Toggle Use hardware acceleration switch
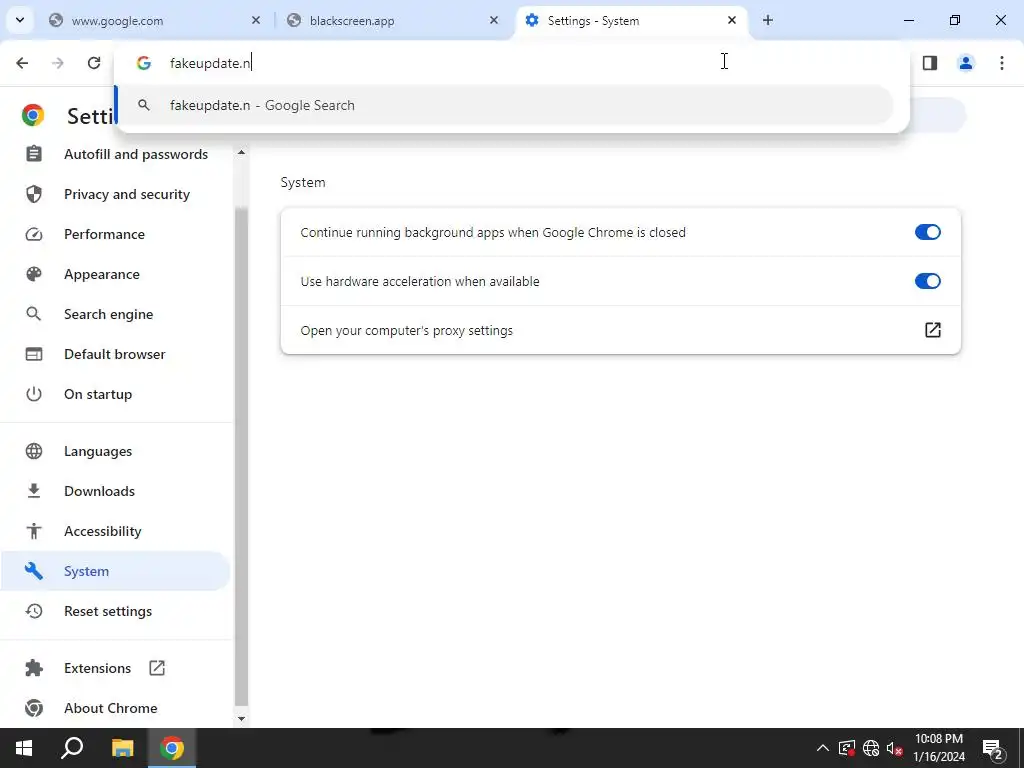This screenshot has height=768, width=1024. [x=927, y=281]
